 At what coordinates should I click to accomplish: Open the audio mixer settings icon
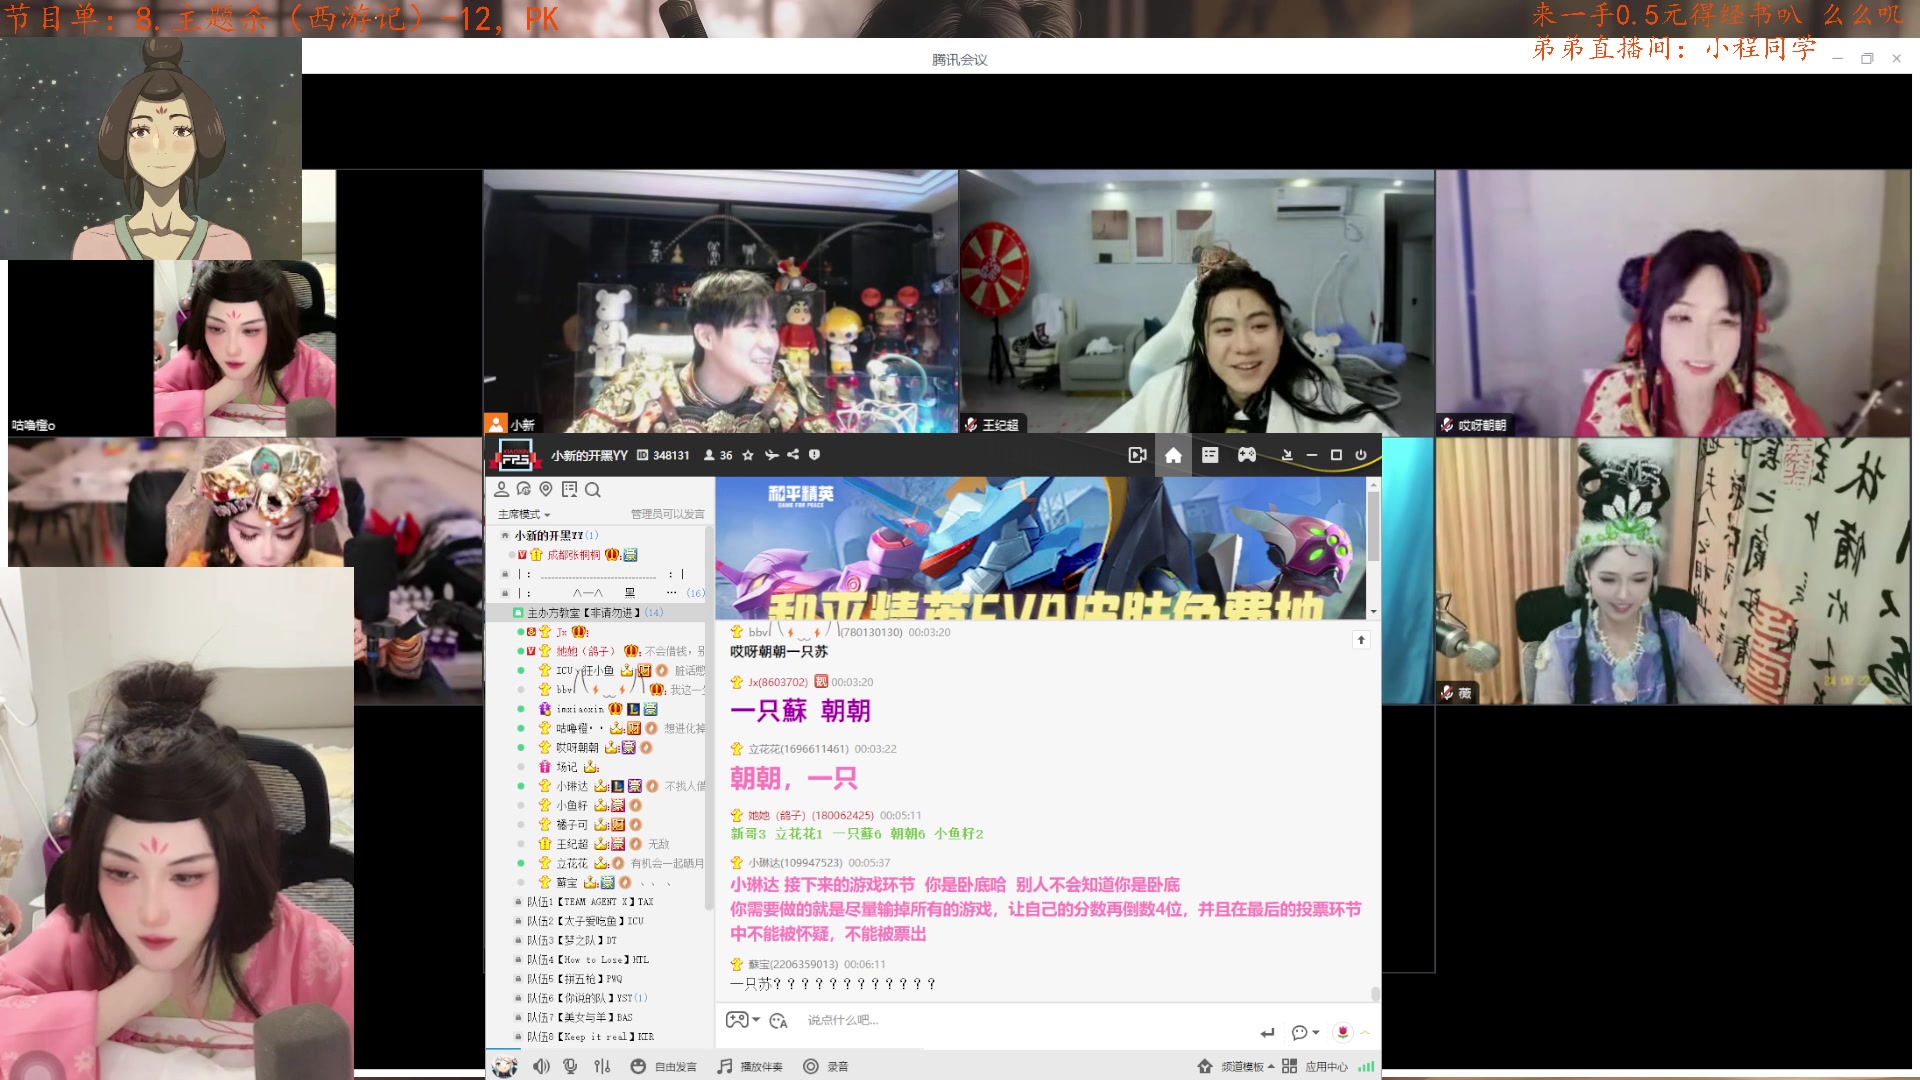tap(602, 1066)
